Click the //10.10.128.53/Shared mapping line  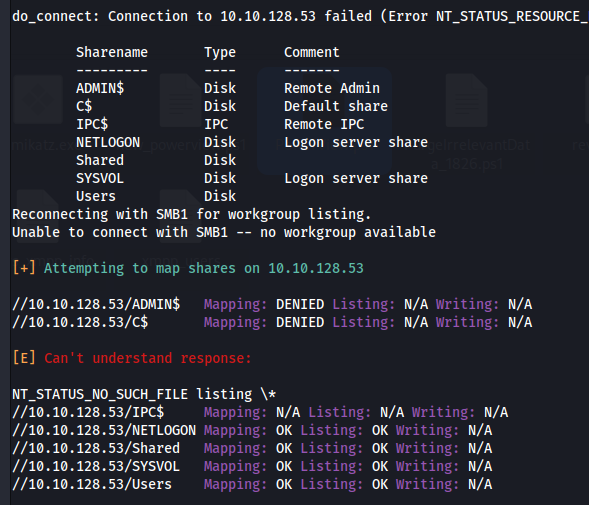click(x=252, y=448)
